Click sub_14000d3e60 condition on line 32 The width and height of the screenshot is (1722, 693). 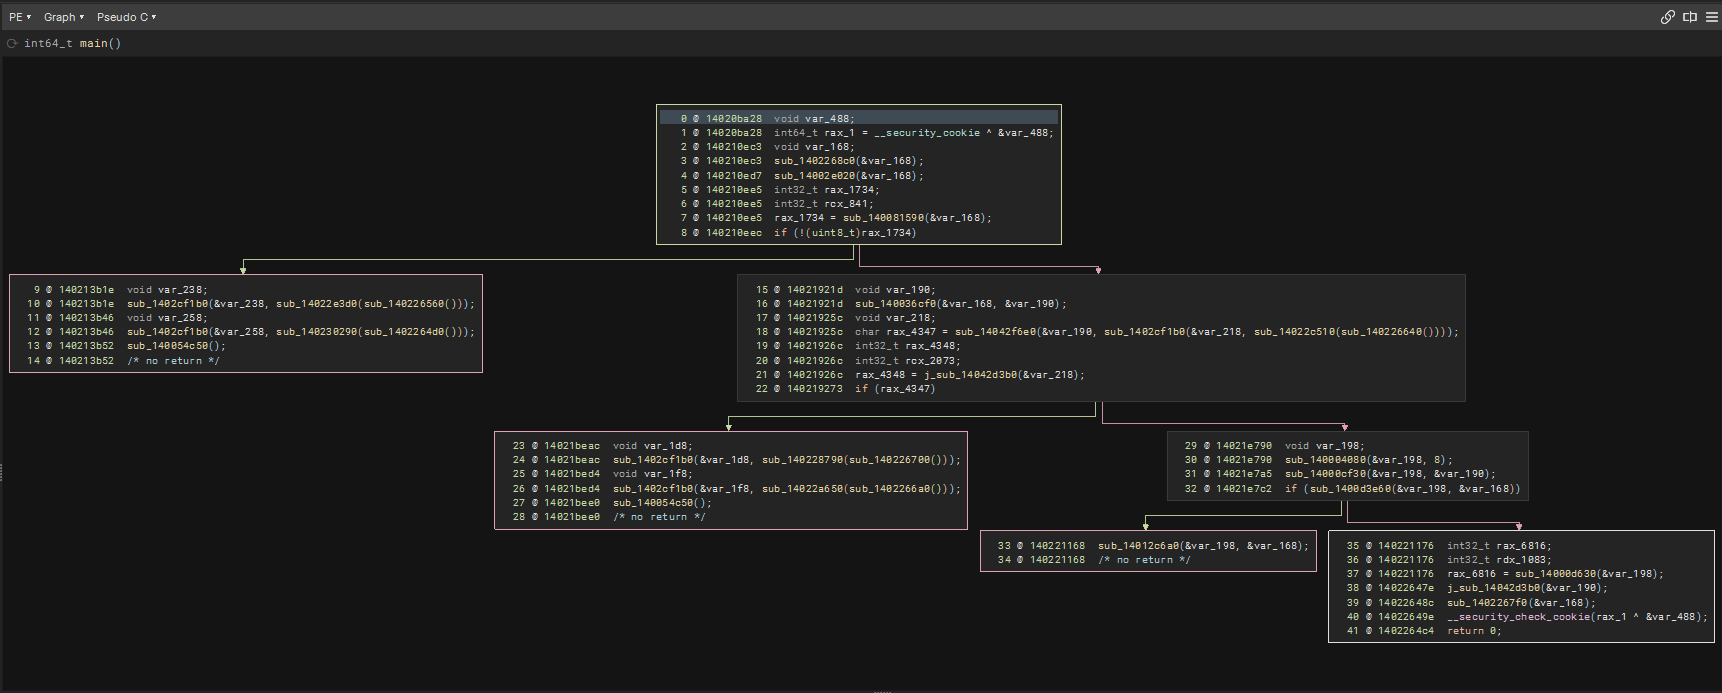pyautogui.click(x=1350, y=489)
